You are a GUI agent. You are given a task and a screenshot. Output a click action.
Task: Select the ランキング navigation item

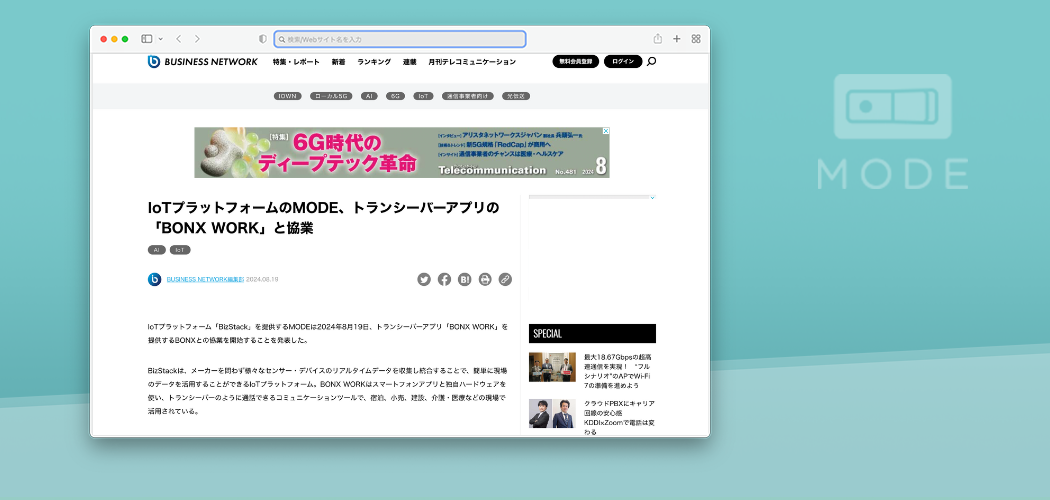point(374,62)
